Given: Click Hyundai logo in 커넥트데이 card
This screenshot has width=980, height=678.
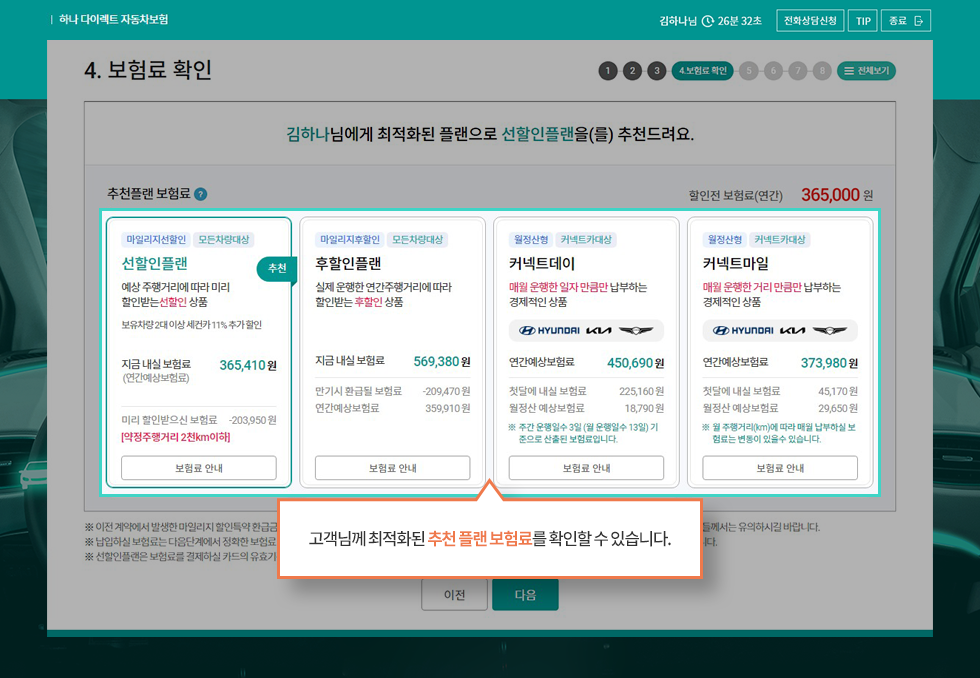Looking at the screenshot, I should click(544, 331).
